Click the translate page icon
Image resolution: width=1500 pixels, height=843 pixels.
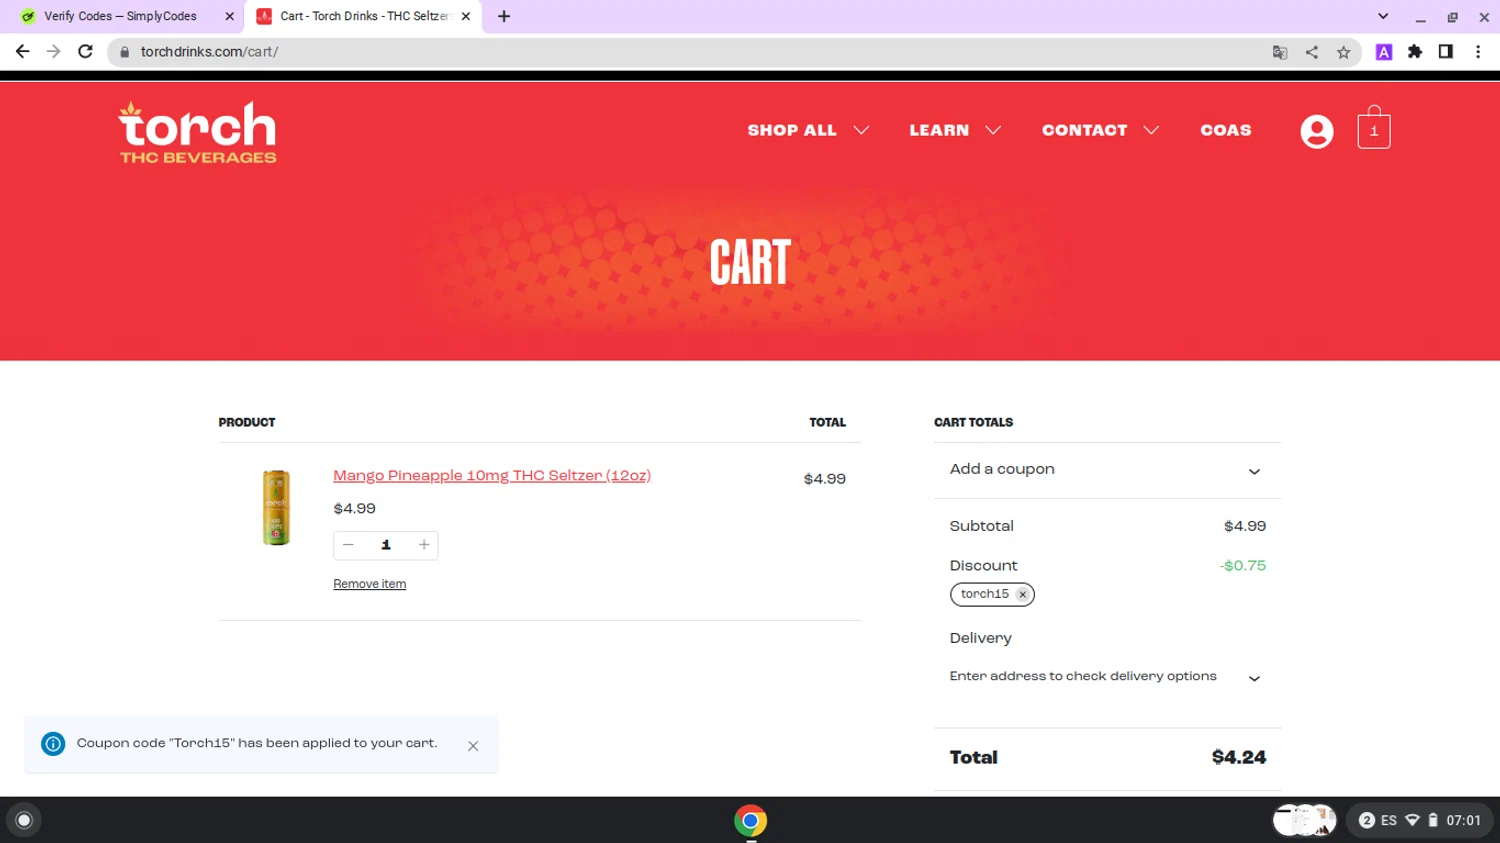1279,52
